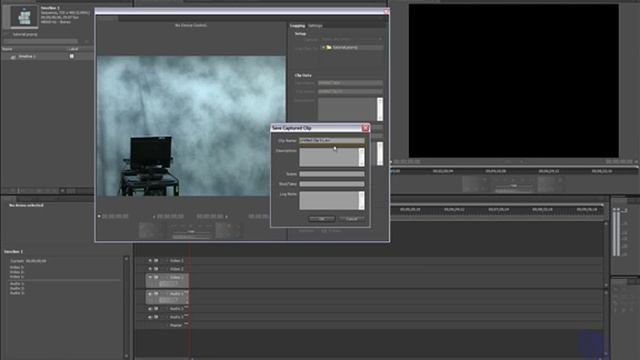The image size is (640, 360).
Task: Toggle sync lock on Video 2 track
Action: 156,269
